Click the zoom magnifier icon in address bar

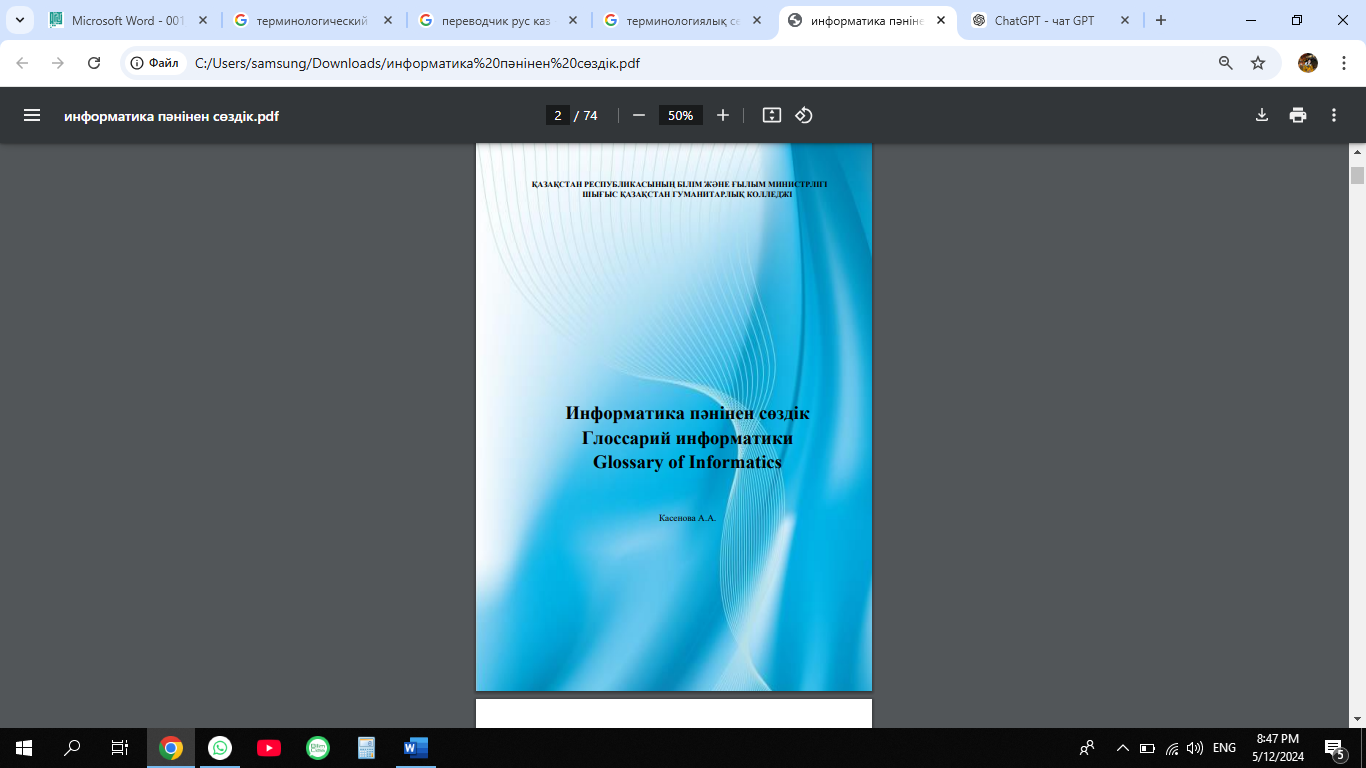click(1226, 63)
